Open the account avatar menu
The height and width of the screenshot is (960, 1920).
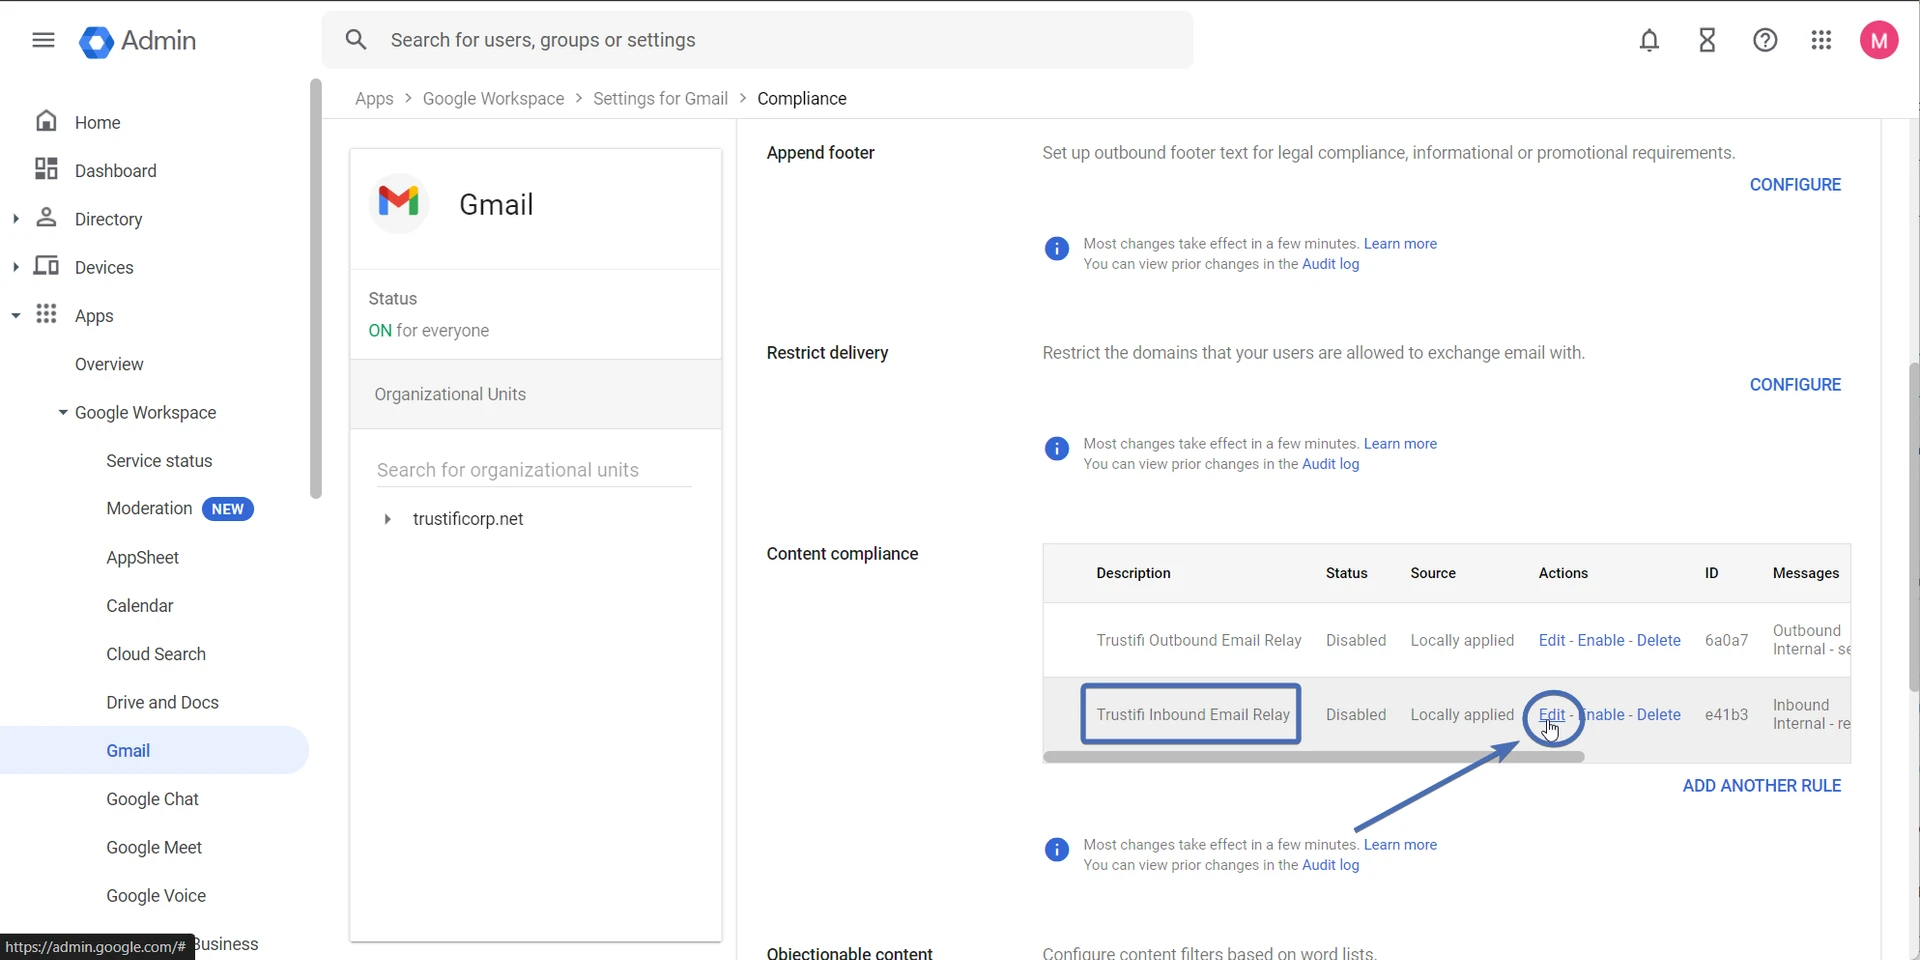tap(1878, 40)
